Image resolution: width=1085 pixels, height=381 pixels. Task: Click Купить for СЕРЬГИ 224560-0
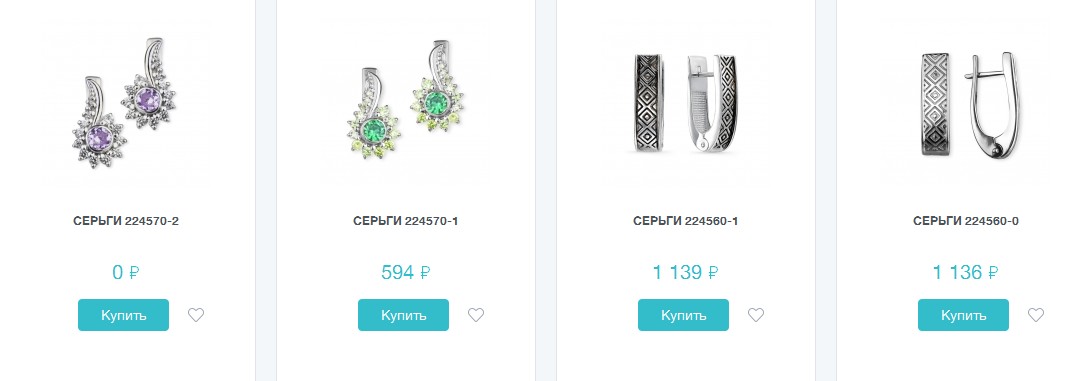(x=963, y=315)
